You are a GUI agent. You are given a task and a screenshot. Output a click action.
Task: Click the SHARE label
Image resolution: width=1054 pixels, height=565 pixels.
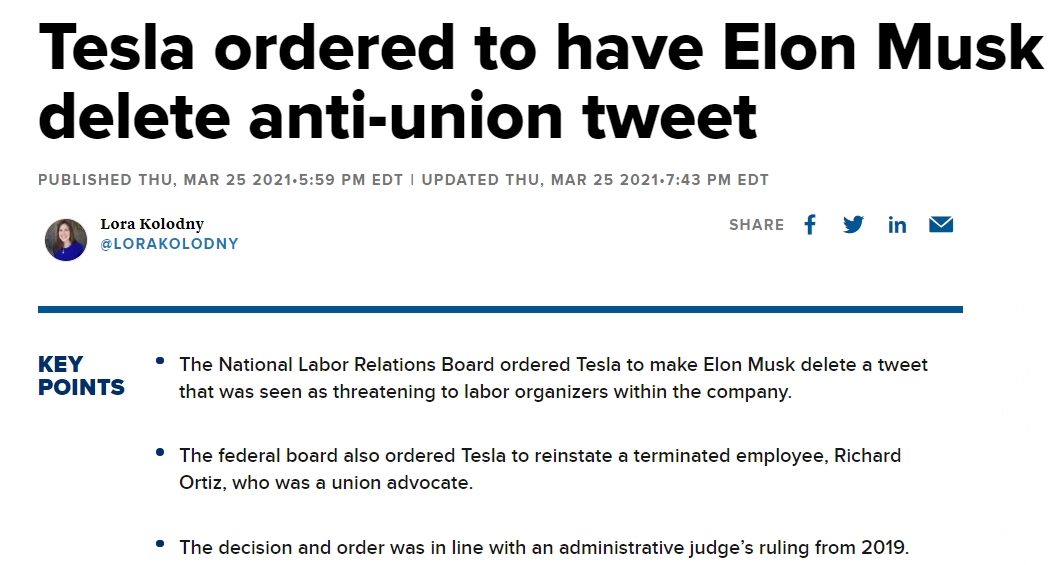tap(757, 225)
